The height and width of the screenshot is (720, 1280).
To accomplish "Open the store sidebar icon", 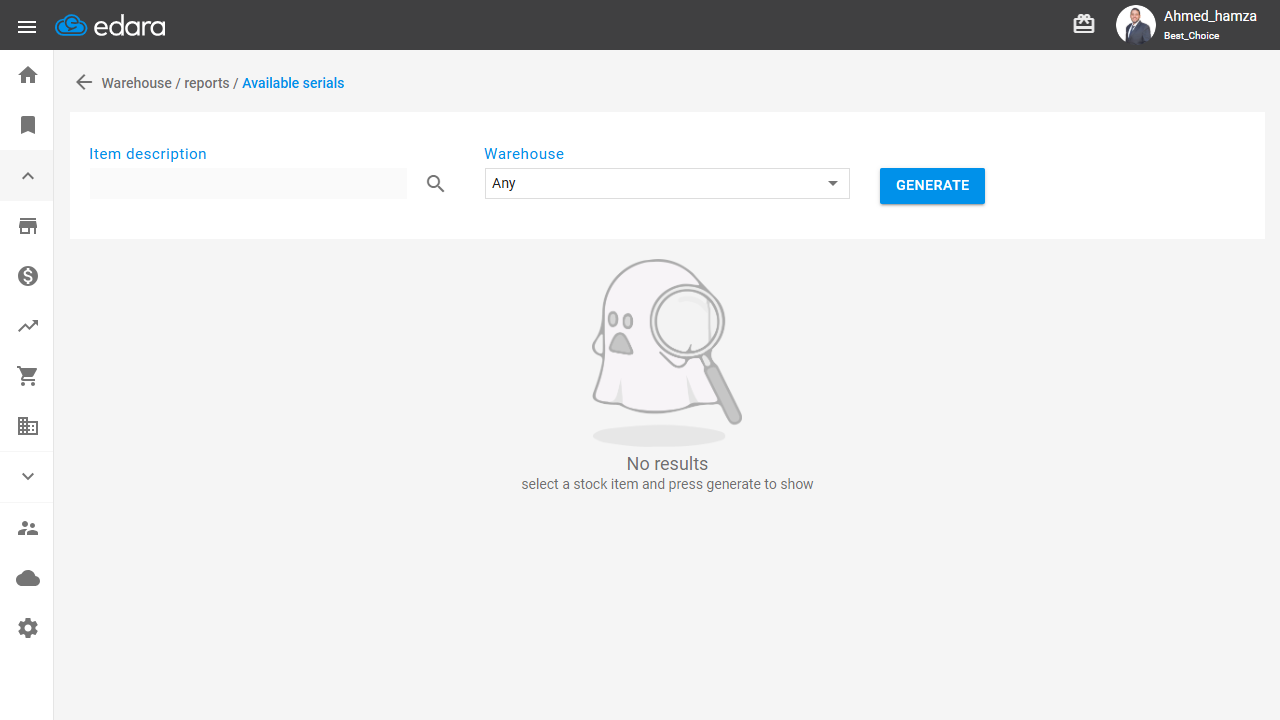I will point(28,226).
